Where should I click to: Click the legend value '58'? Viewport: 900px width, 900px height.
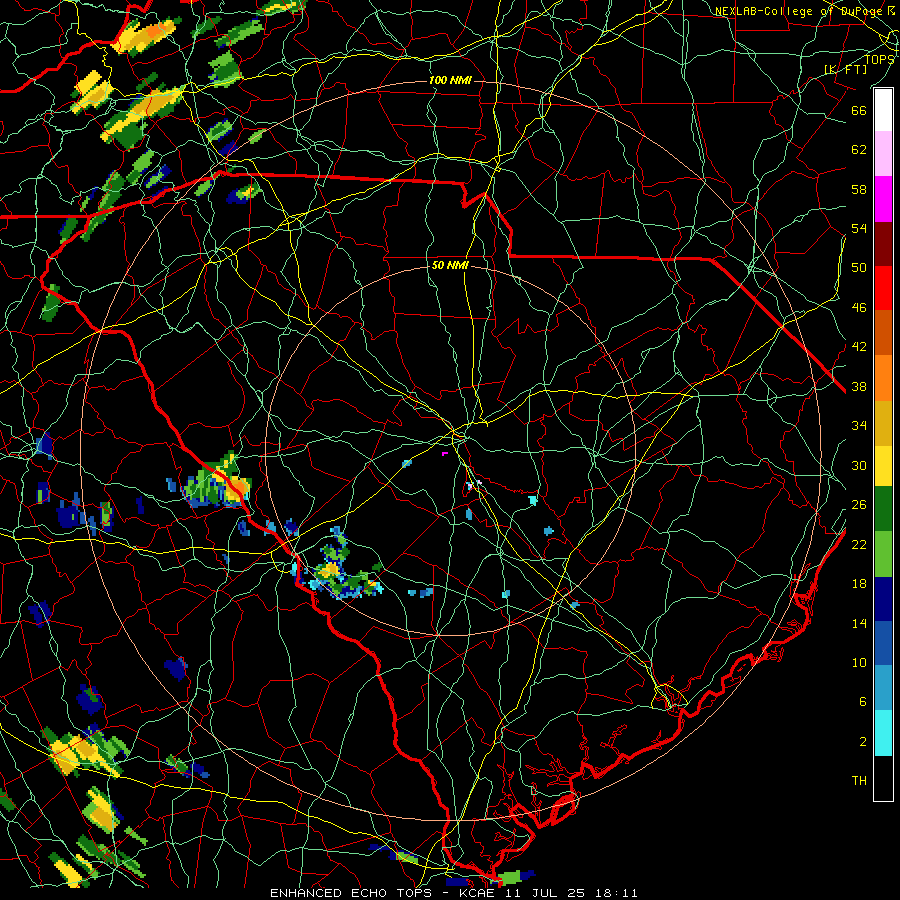[x=859, y=189]
